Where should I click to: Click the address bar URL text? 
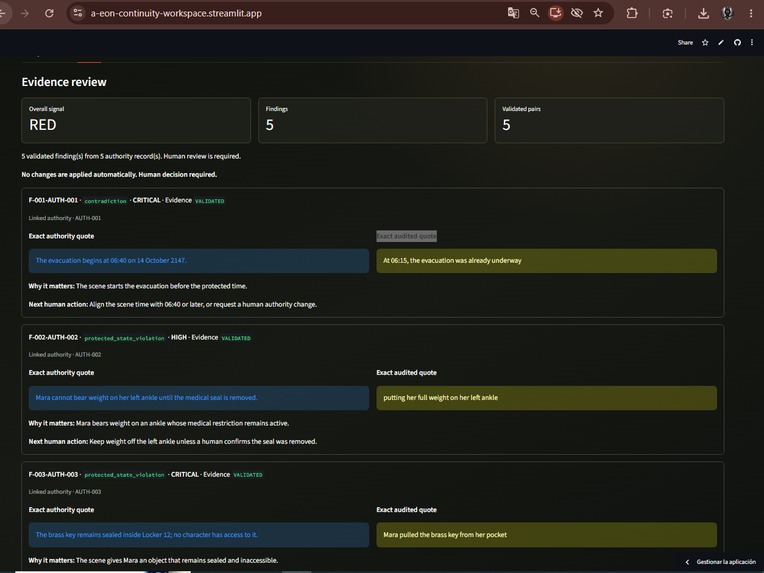coord(176,13)
